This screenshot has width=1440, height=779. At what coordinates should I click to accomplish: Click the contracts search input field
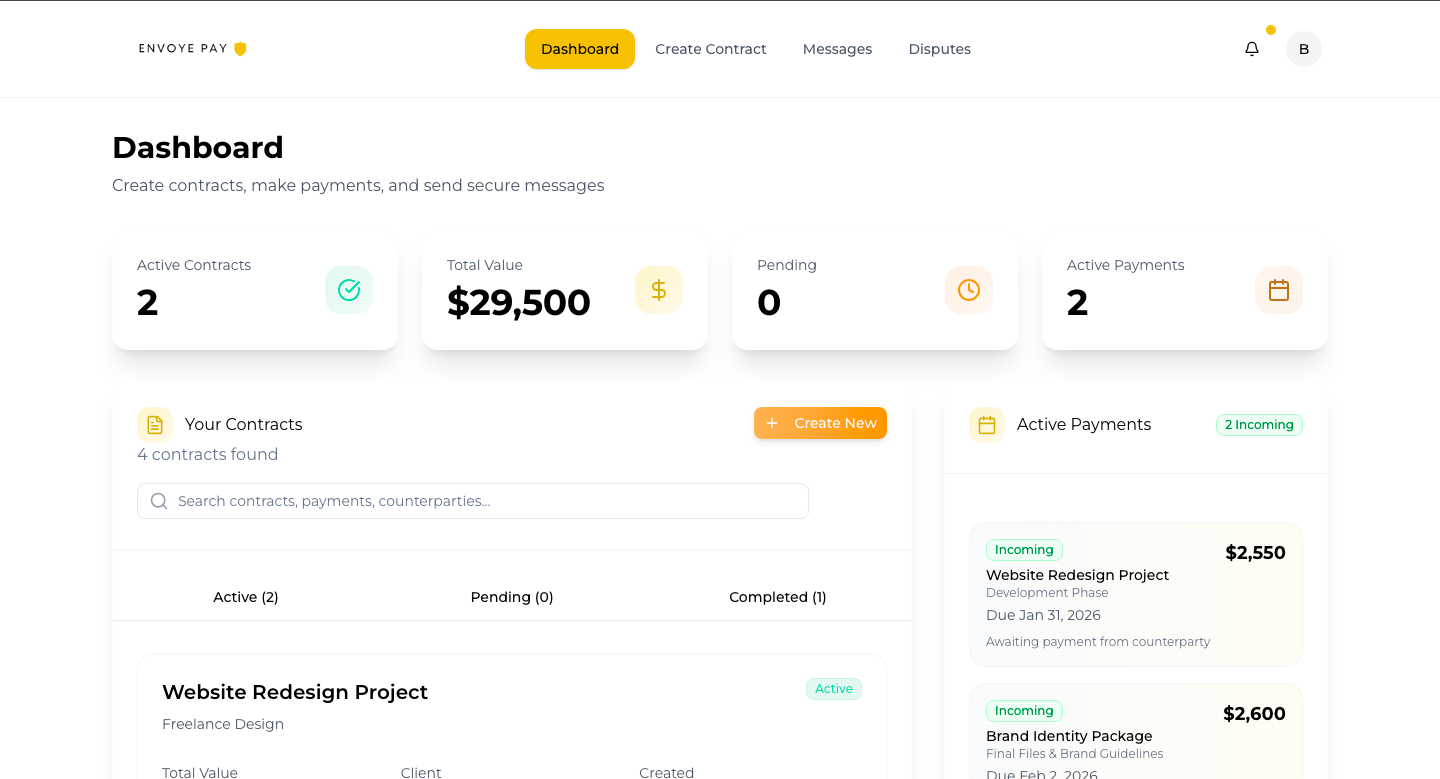click(x=472, y=500)
